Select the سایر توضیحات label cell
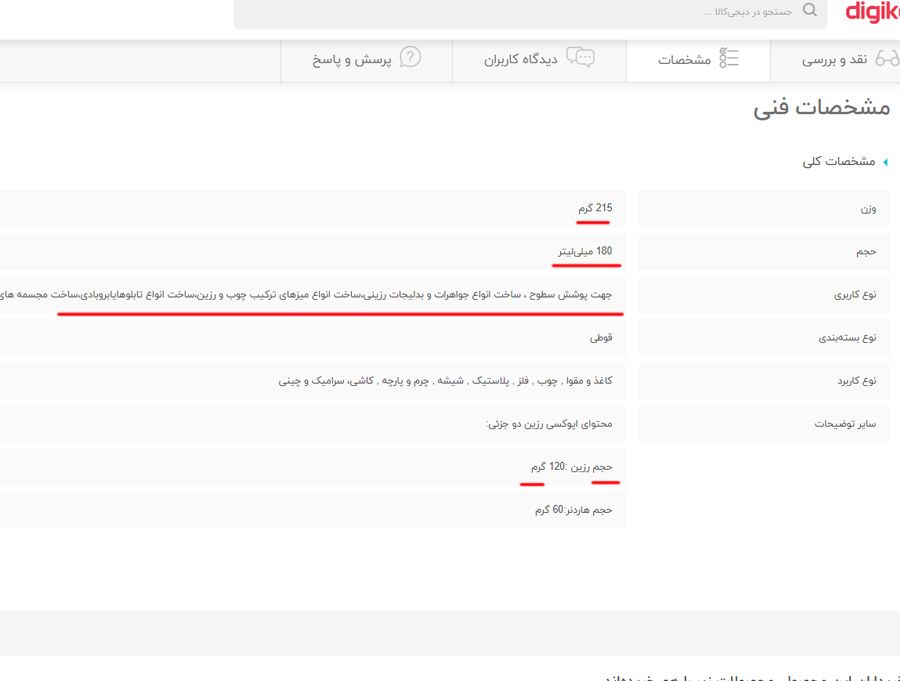This screenshot has height=681, width=900. click(764, 424)
